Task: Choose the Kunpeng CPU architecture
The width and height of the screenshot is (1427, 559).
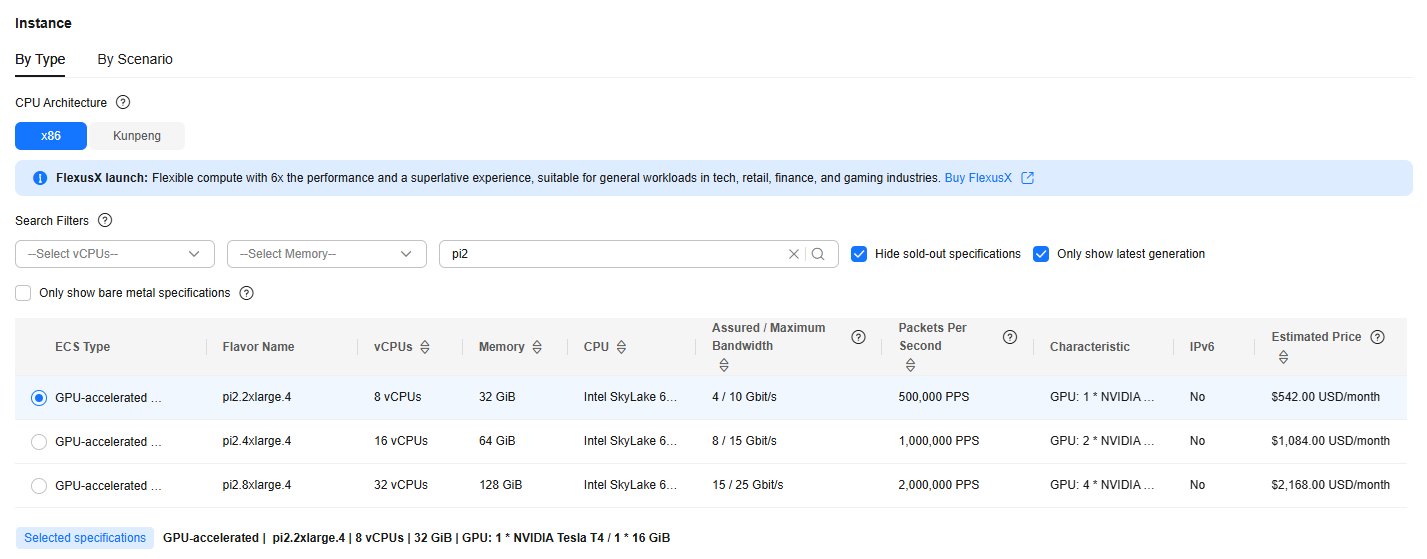Action: point(137,136)
